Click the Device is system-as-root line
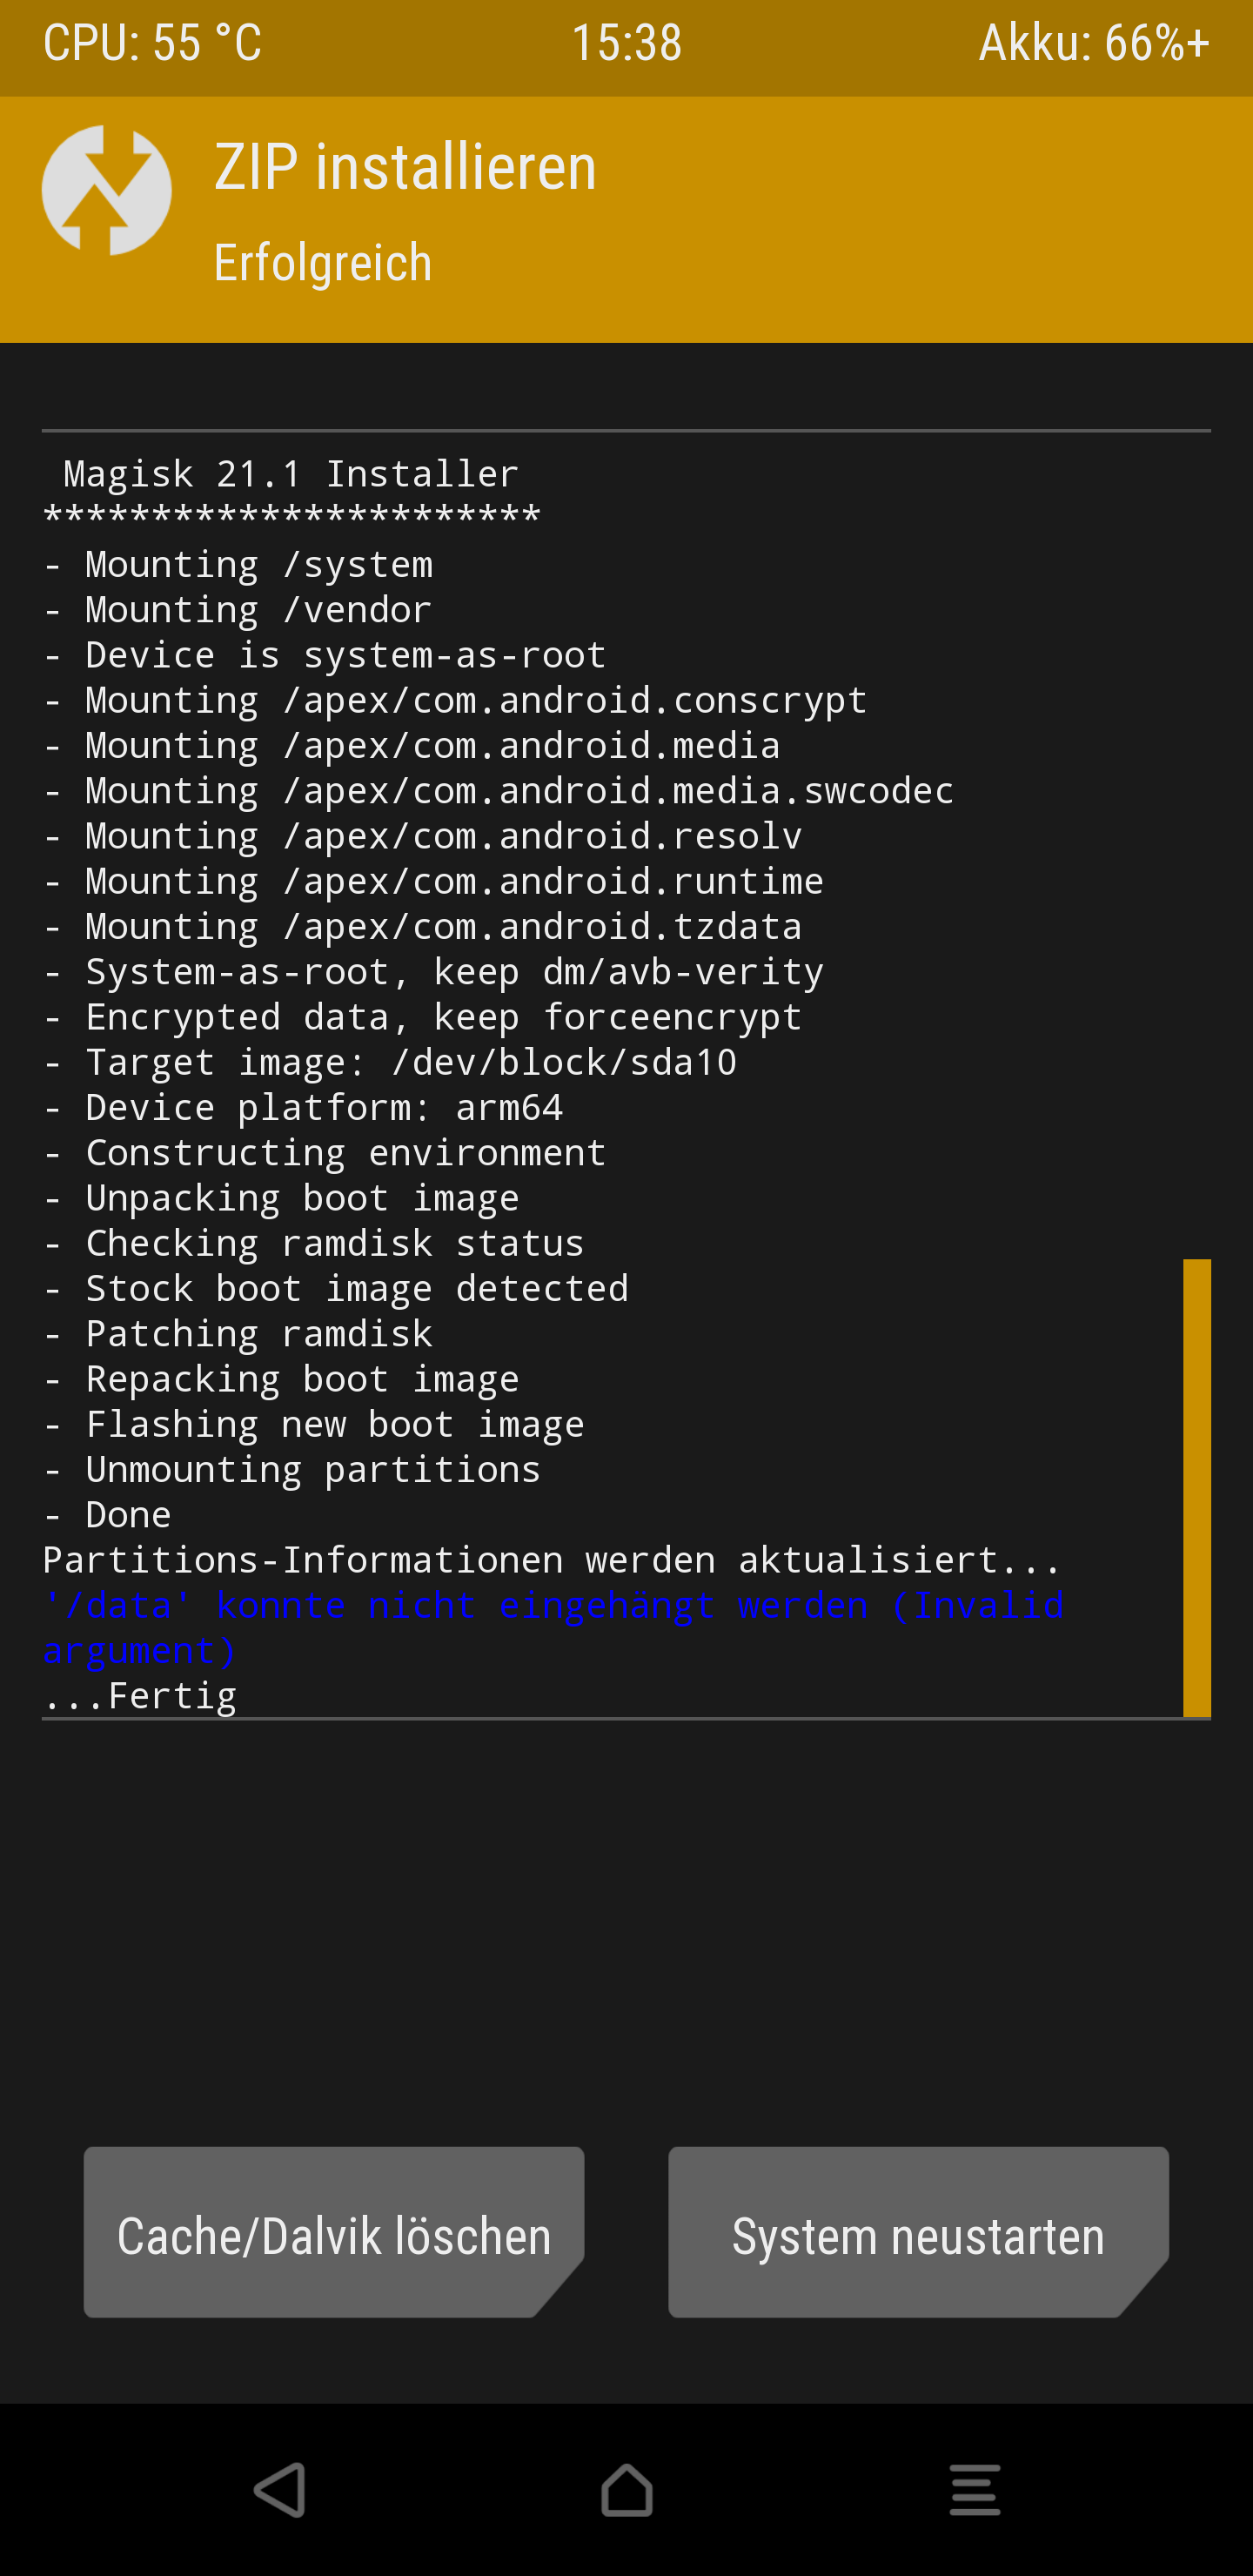This screenshot has height=2576, width=1253. coord(325,655)
